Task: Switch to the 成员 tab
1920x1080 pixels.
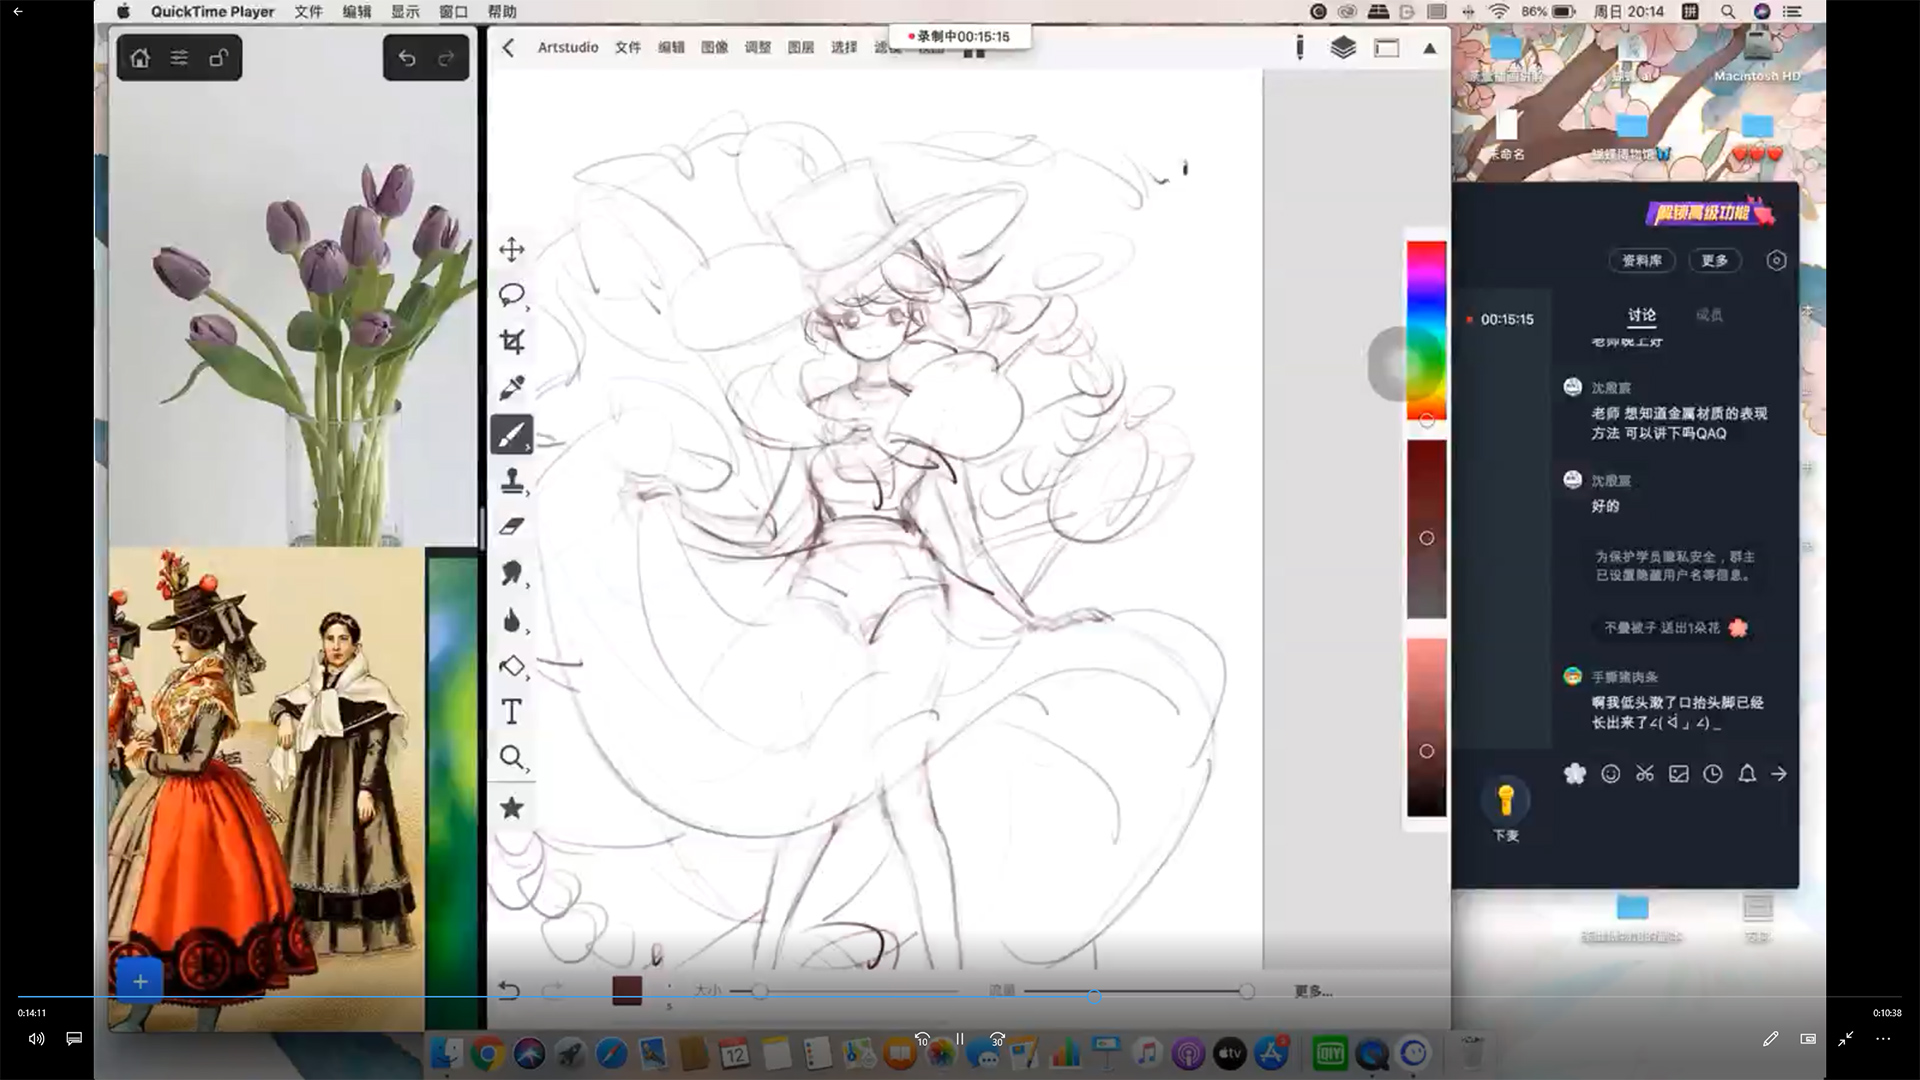Action: (x=1710, y=315)
